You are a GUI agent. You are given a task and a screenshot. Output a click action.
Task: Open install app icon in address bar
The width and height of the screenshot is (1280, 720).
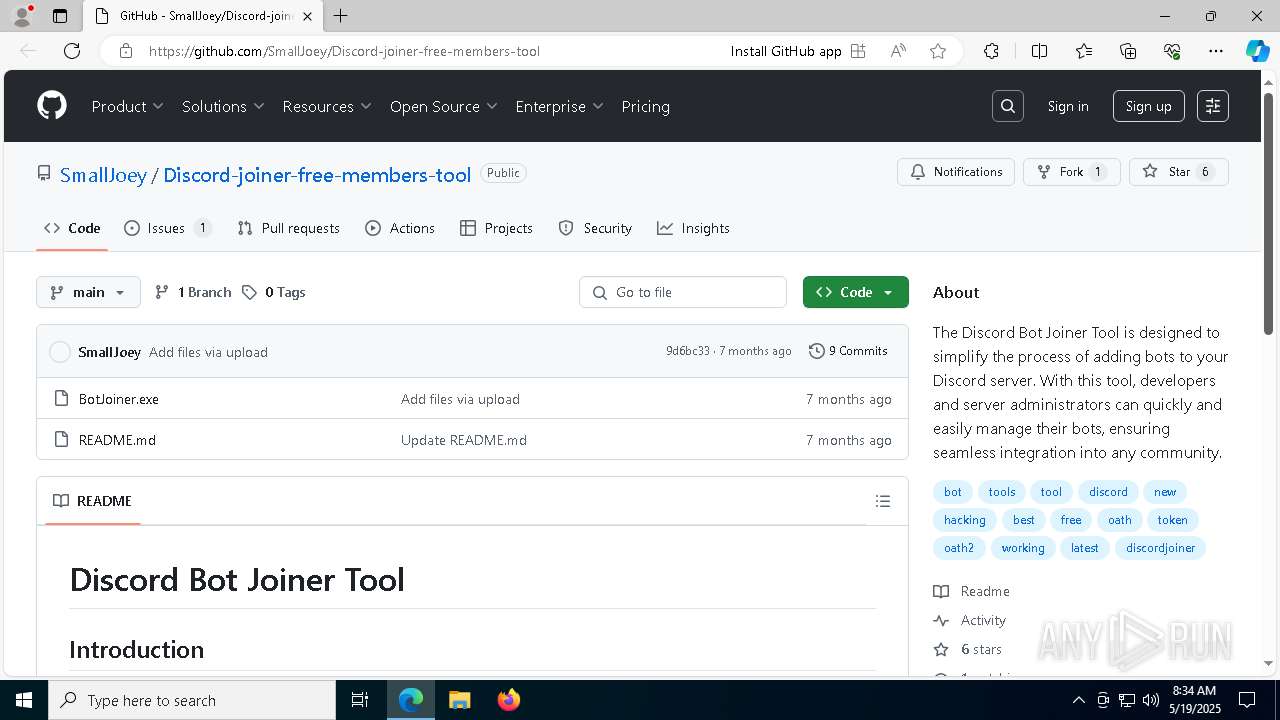858,51
